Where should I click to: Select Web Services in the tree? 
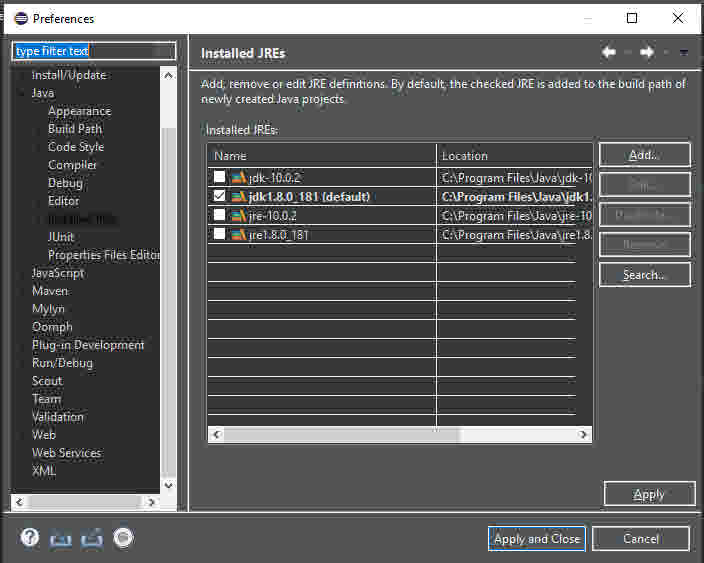[x=66, y=453]
